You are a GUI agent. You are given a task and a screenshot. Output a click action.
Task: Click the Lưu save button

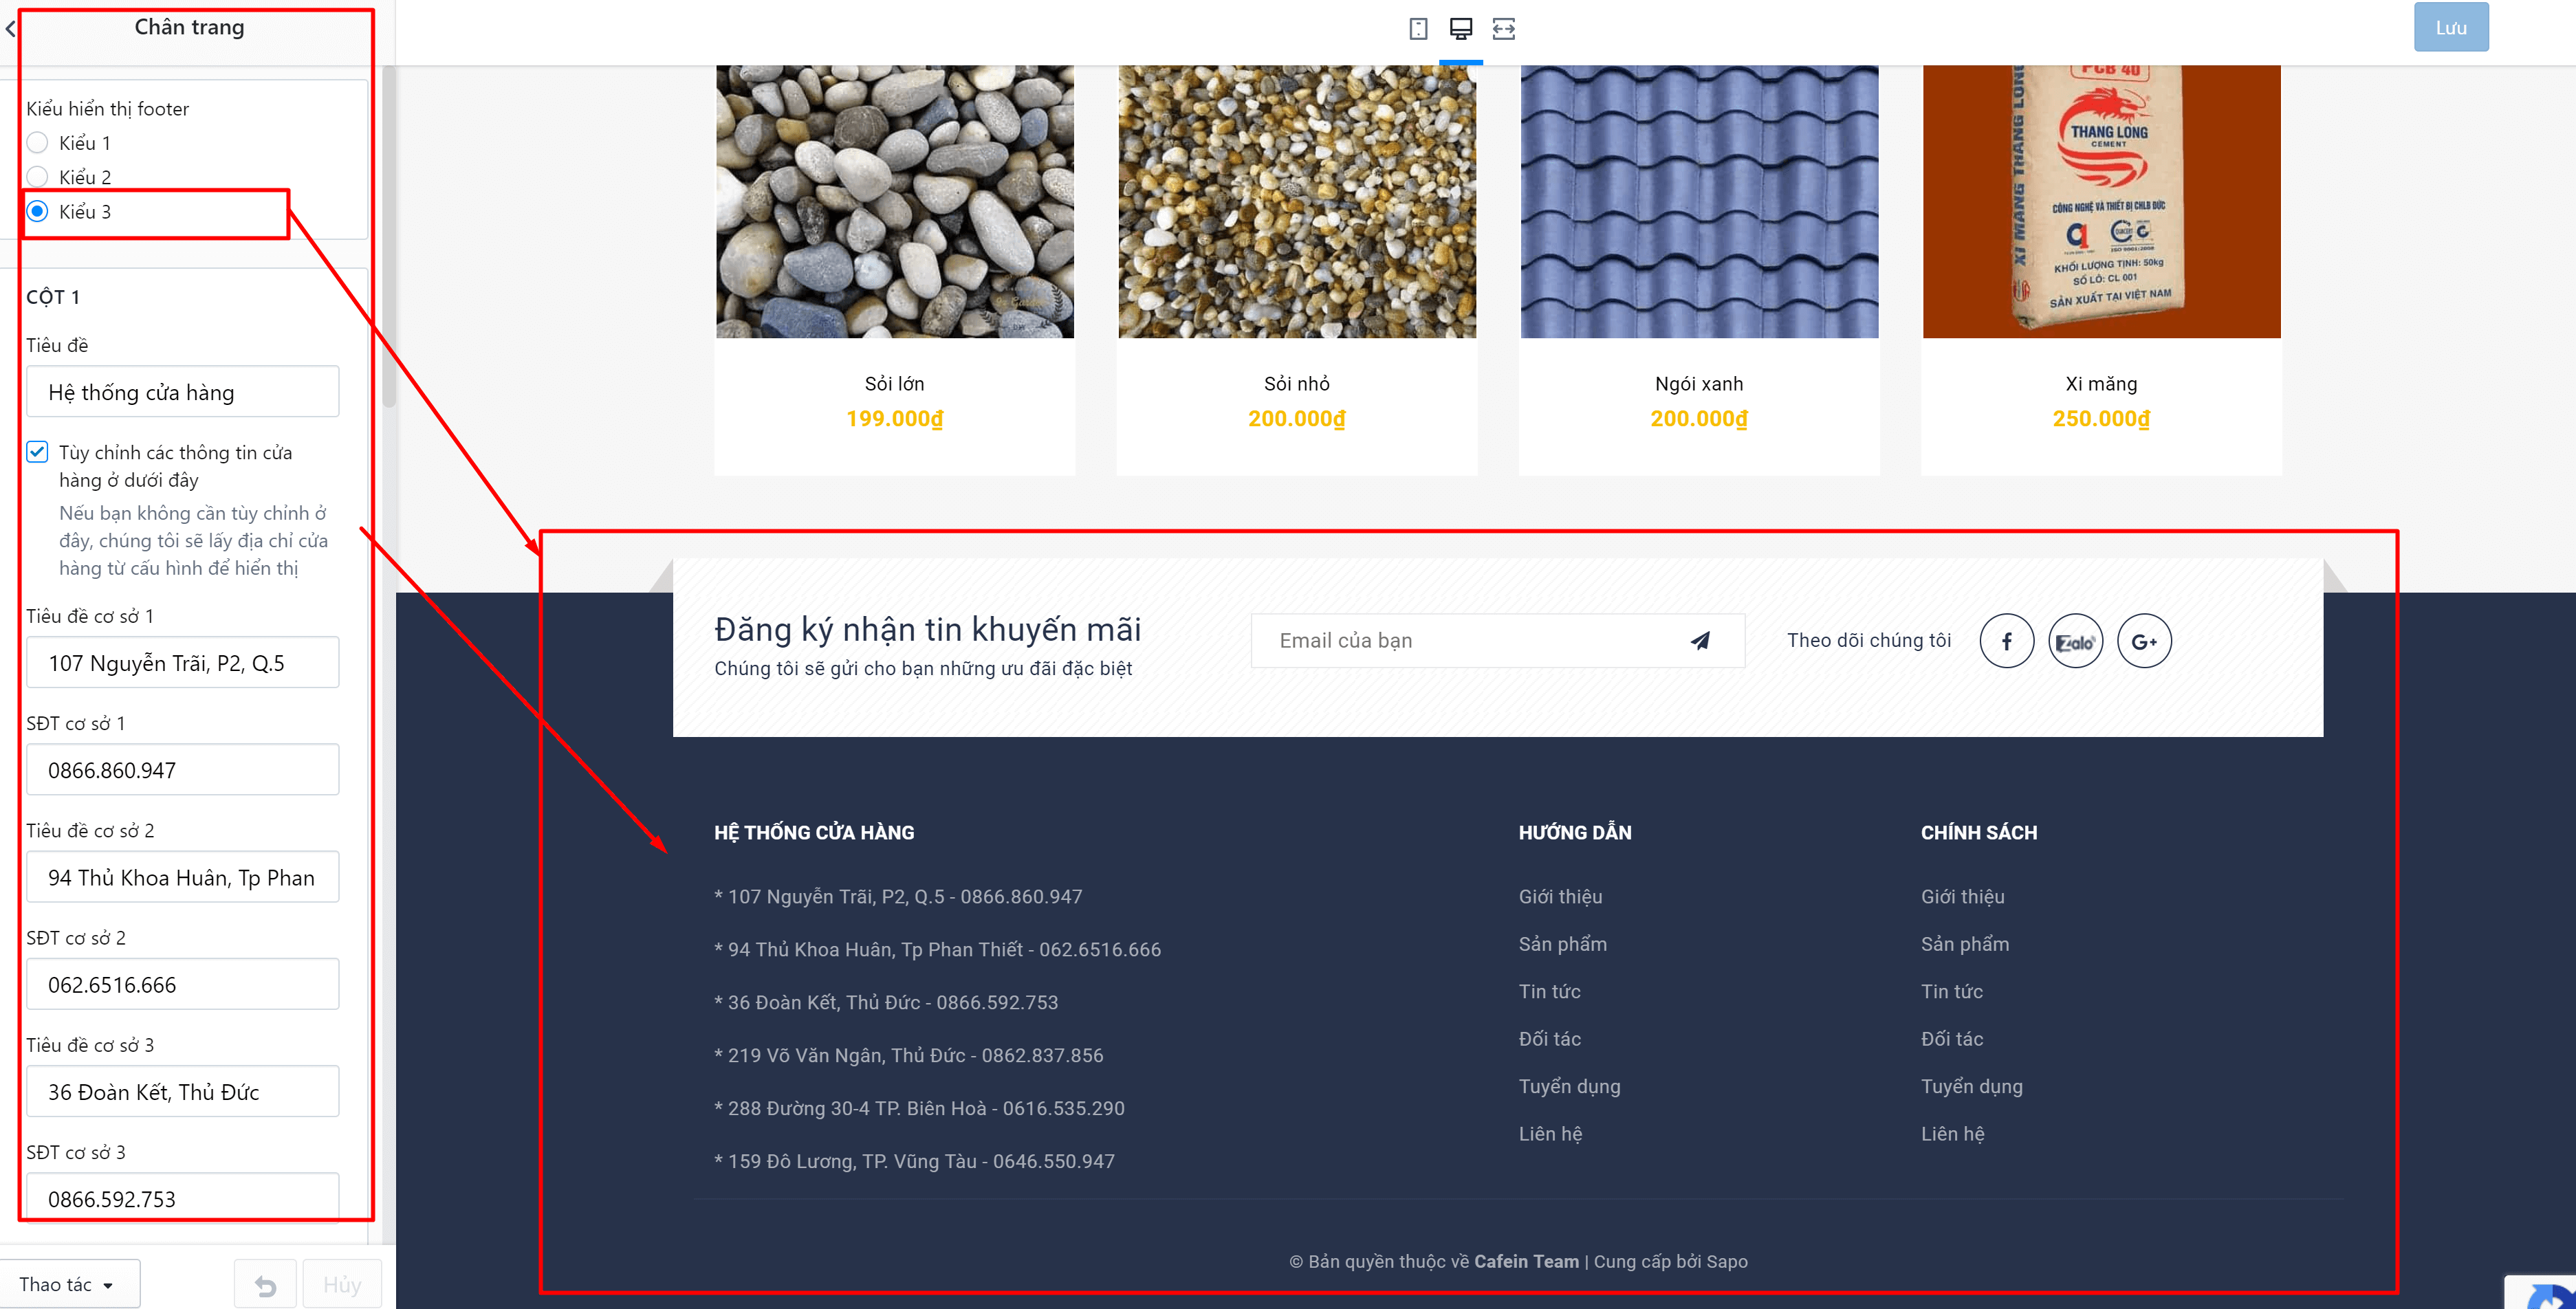coord(2451,28)
